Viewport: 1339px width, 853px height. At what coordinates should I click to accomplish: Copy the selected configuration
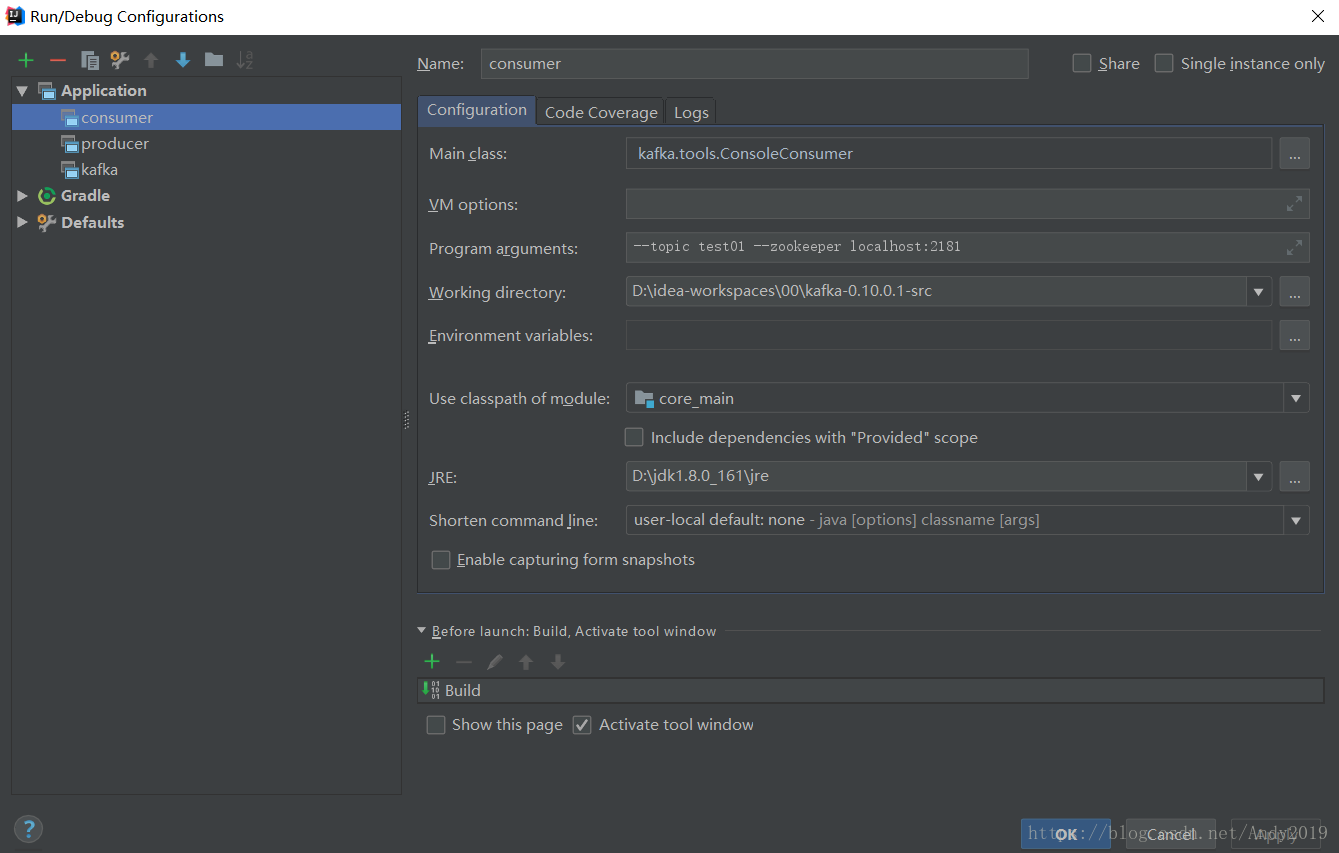click(x=90, y=60)
